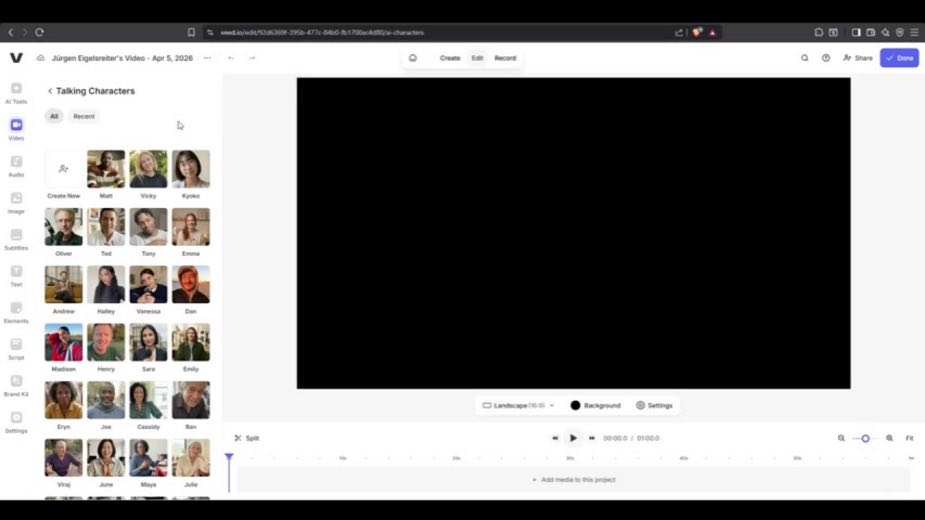Click the chat bubble icon beside Create
925x520 pixels.
(413, 58)
